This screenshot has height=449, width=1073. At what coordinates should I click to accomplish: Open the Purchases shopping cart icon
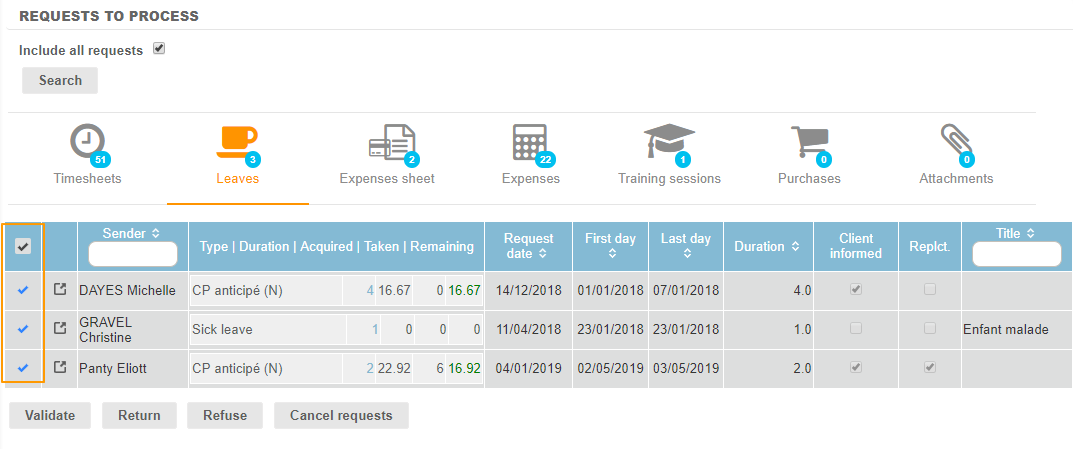[x=809, y=143]
